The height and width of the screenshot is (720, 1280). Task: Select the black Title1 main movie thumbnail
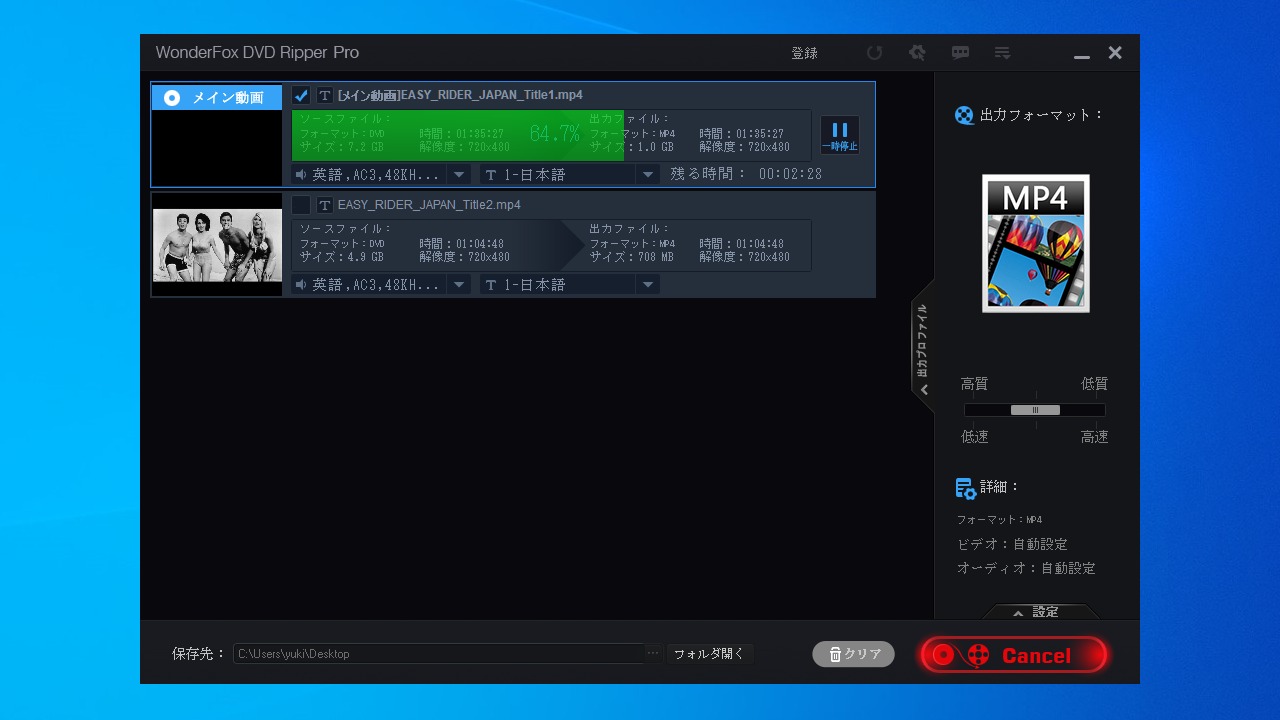point(217,148)
